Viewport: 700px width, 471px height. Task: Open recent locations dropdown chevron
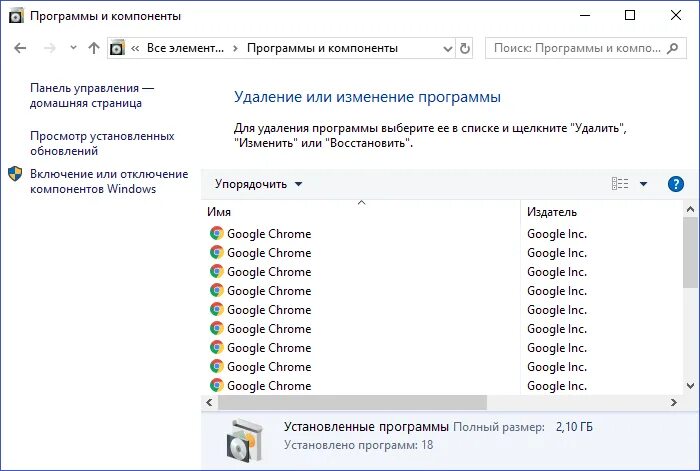pyautogui.click(x=73, y=47)
